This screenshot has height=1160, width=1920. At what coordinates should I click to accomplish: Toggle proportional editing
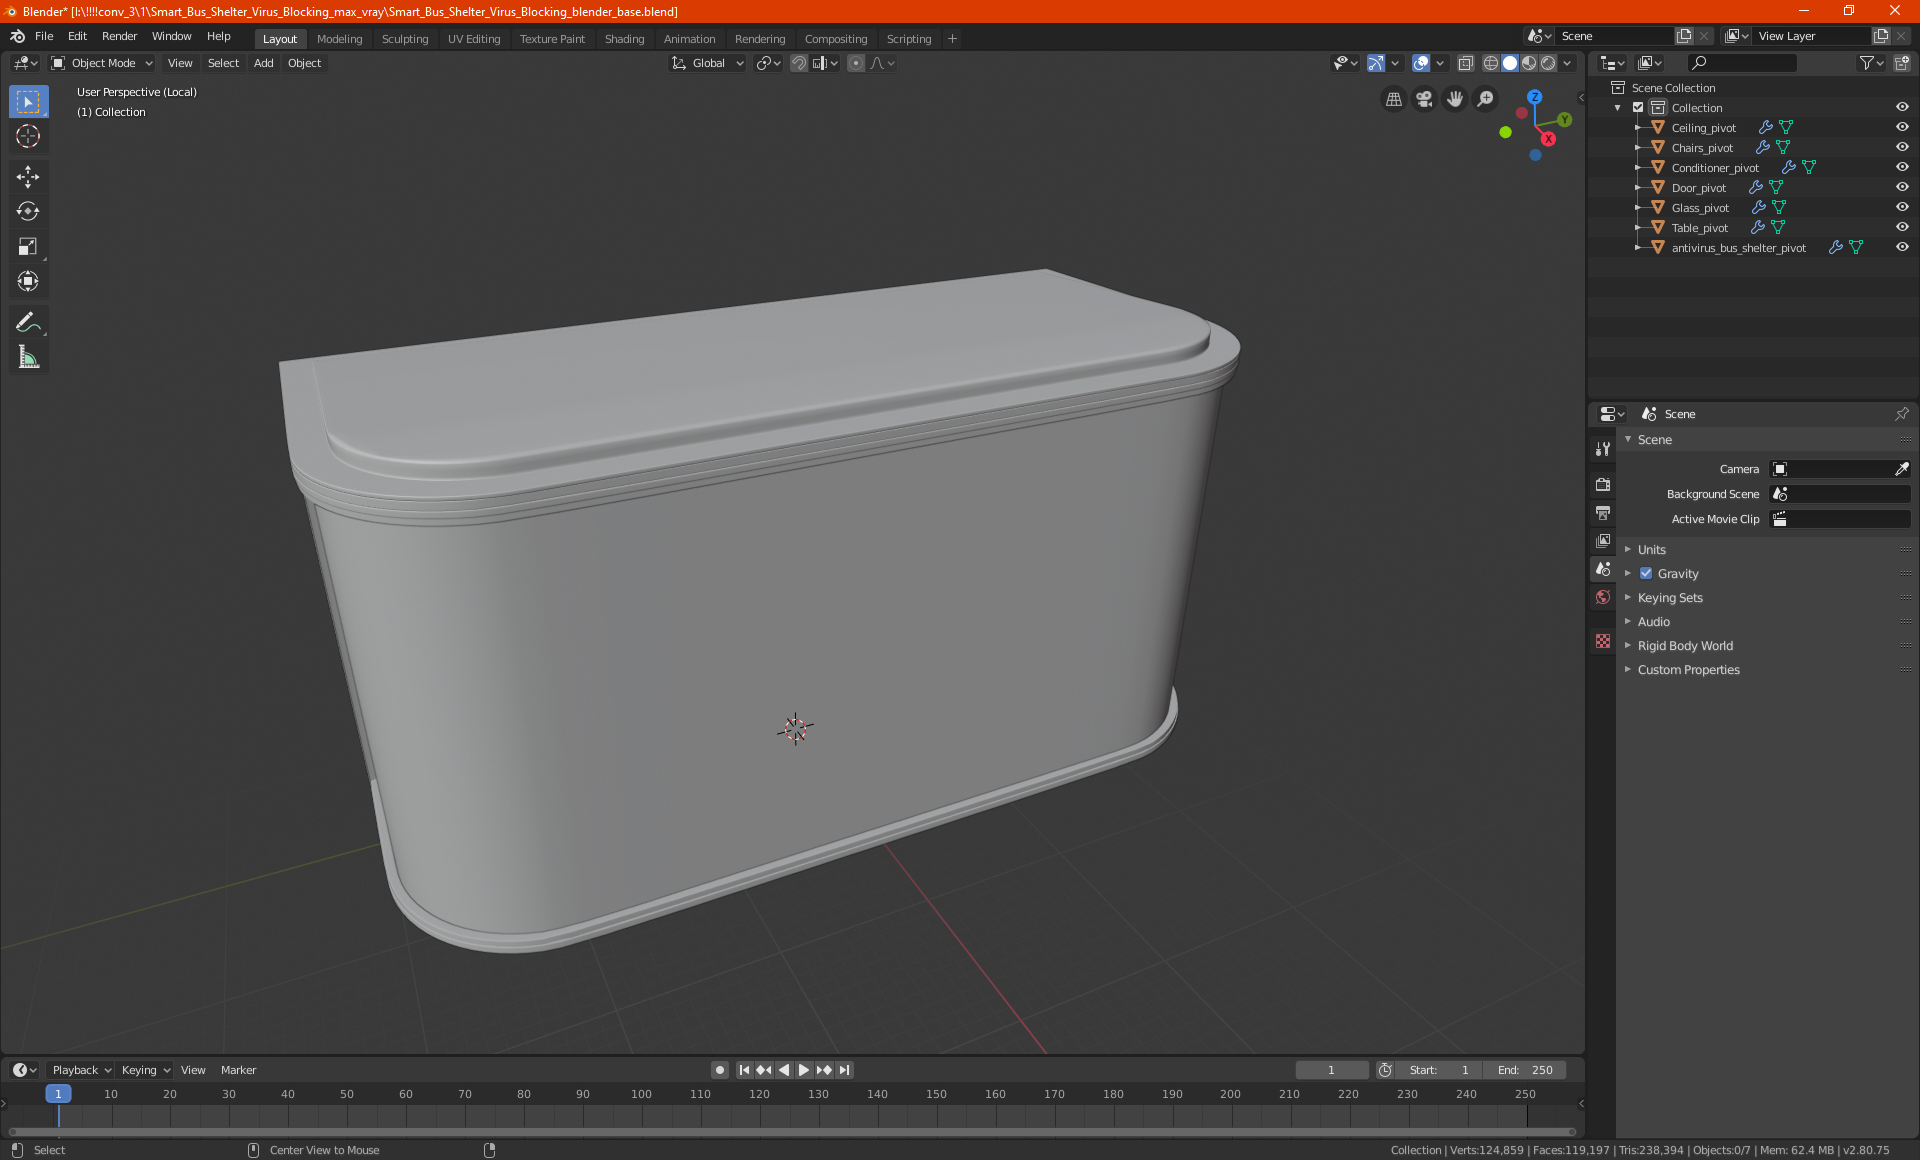coord(856,63)
